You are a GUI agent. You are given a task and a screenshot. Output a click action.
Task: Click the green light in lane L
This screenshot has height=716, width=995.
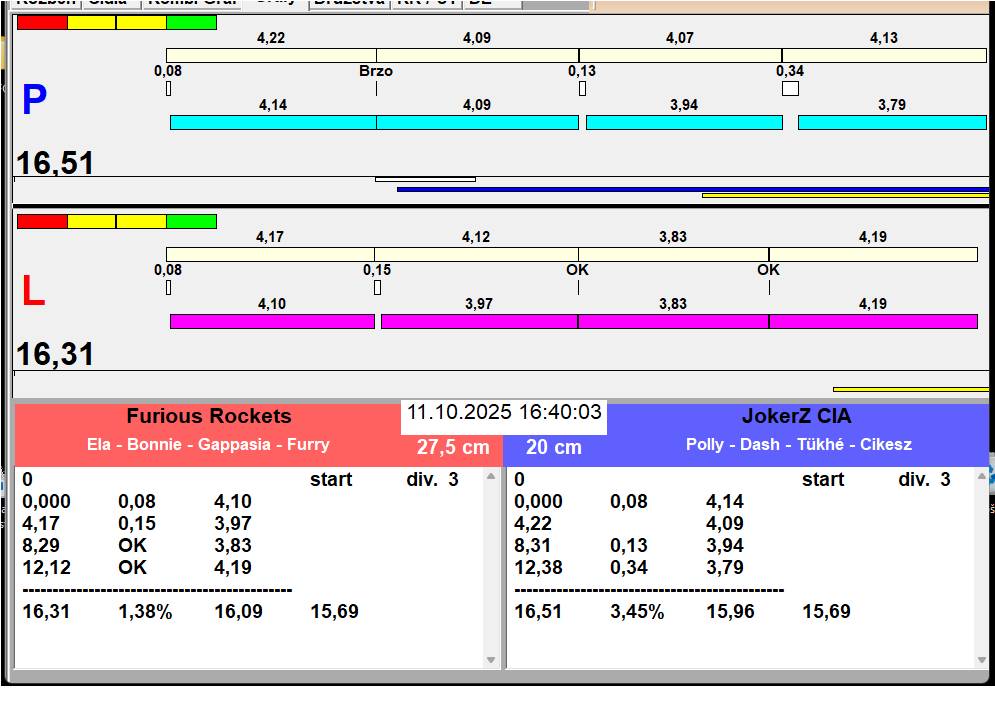pyautogui.click(x=191, y=221)
